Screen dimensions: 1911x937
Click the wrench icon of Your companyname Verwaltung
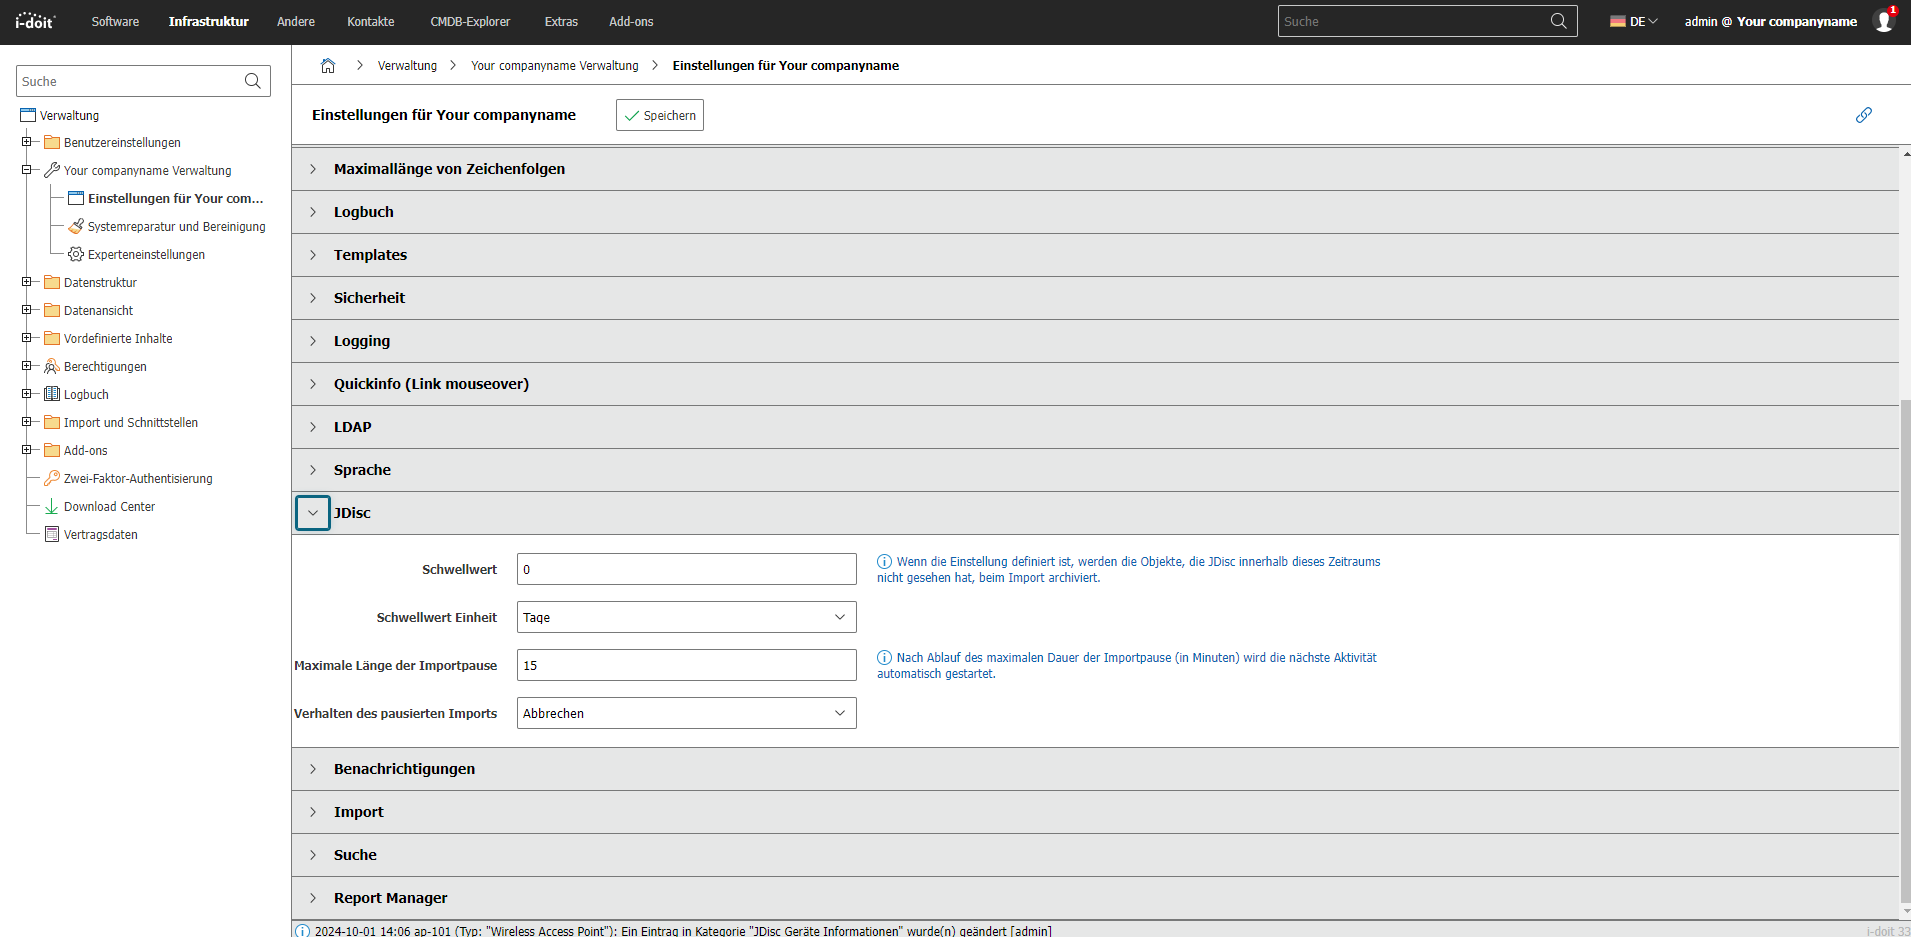click(x=52, y=171)
